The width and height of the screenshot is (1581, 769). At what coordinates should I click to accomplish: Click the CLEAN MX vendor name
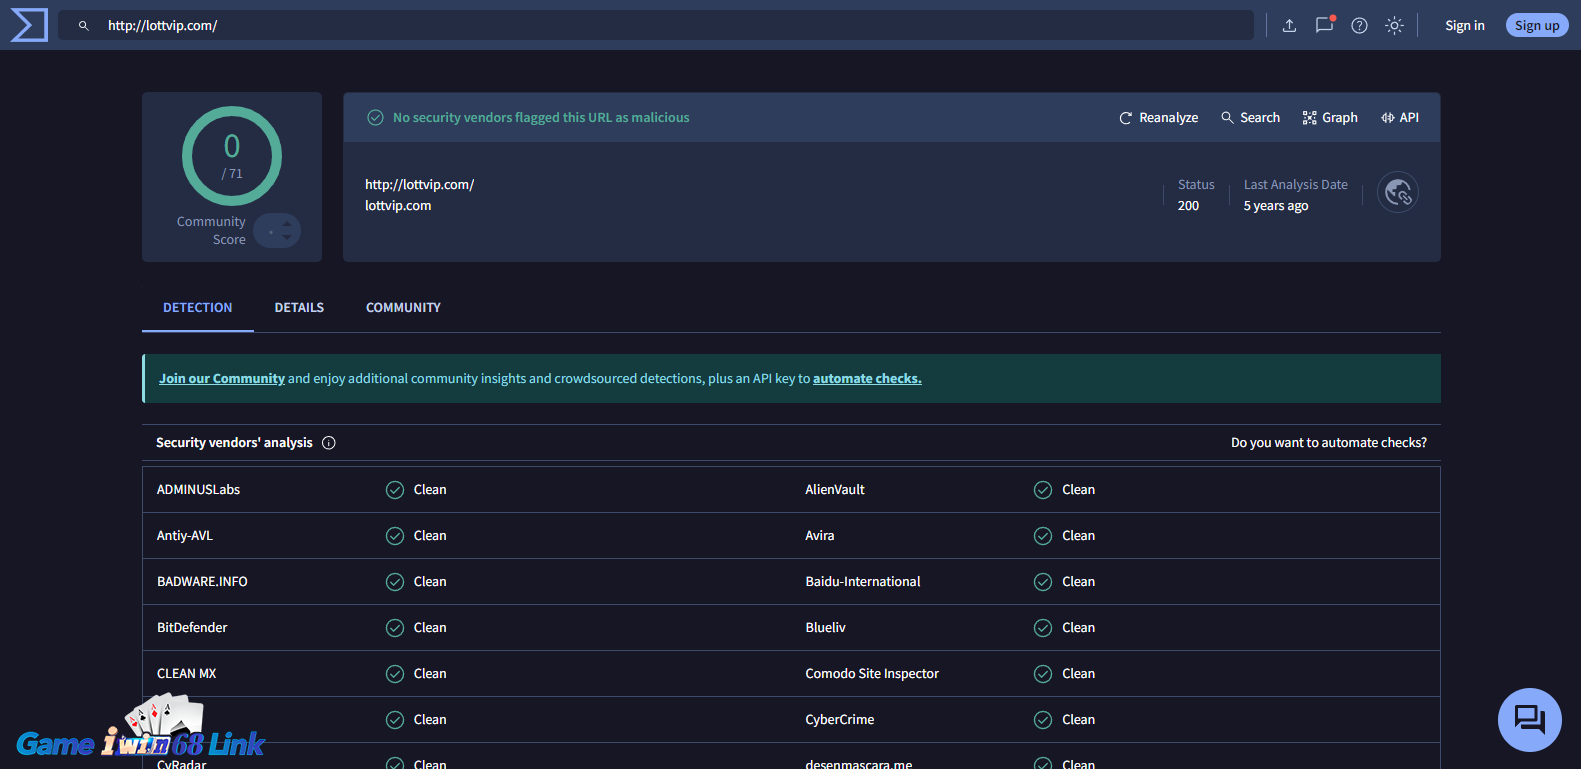187,674
